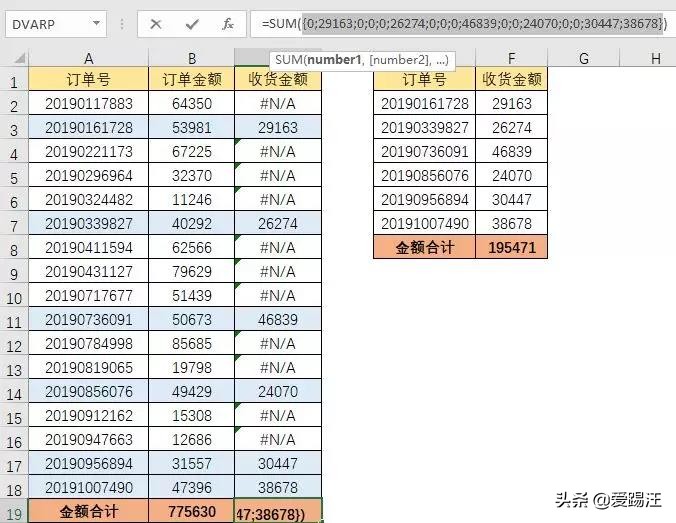Click header 订单号 in column E
The image size is (676, 523).
425,79
